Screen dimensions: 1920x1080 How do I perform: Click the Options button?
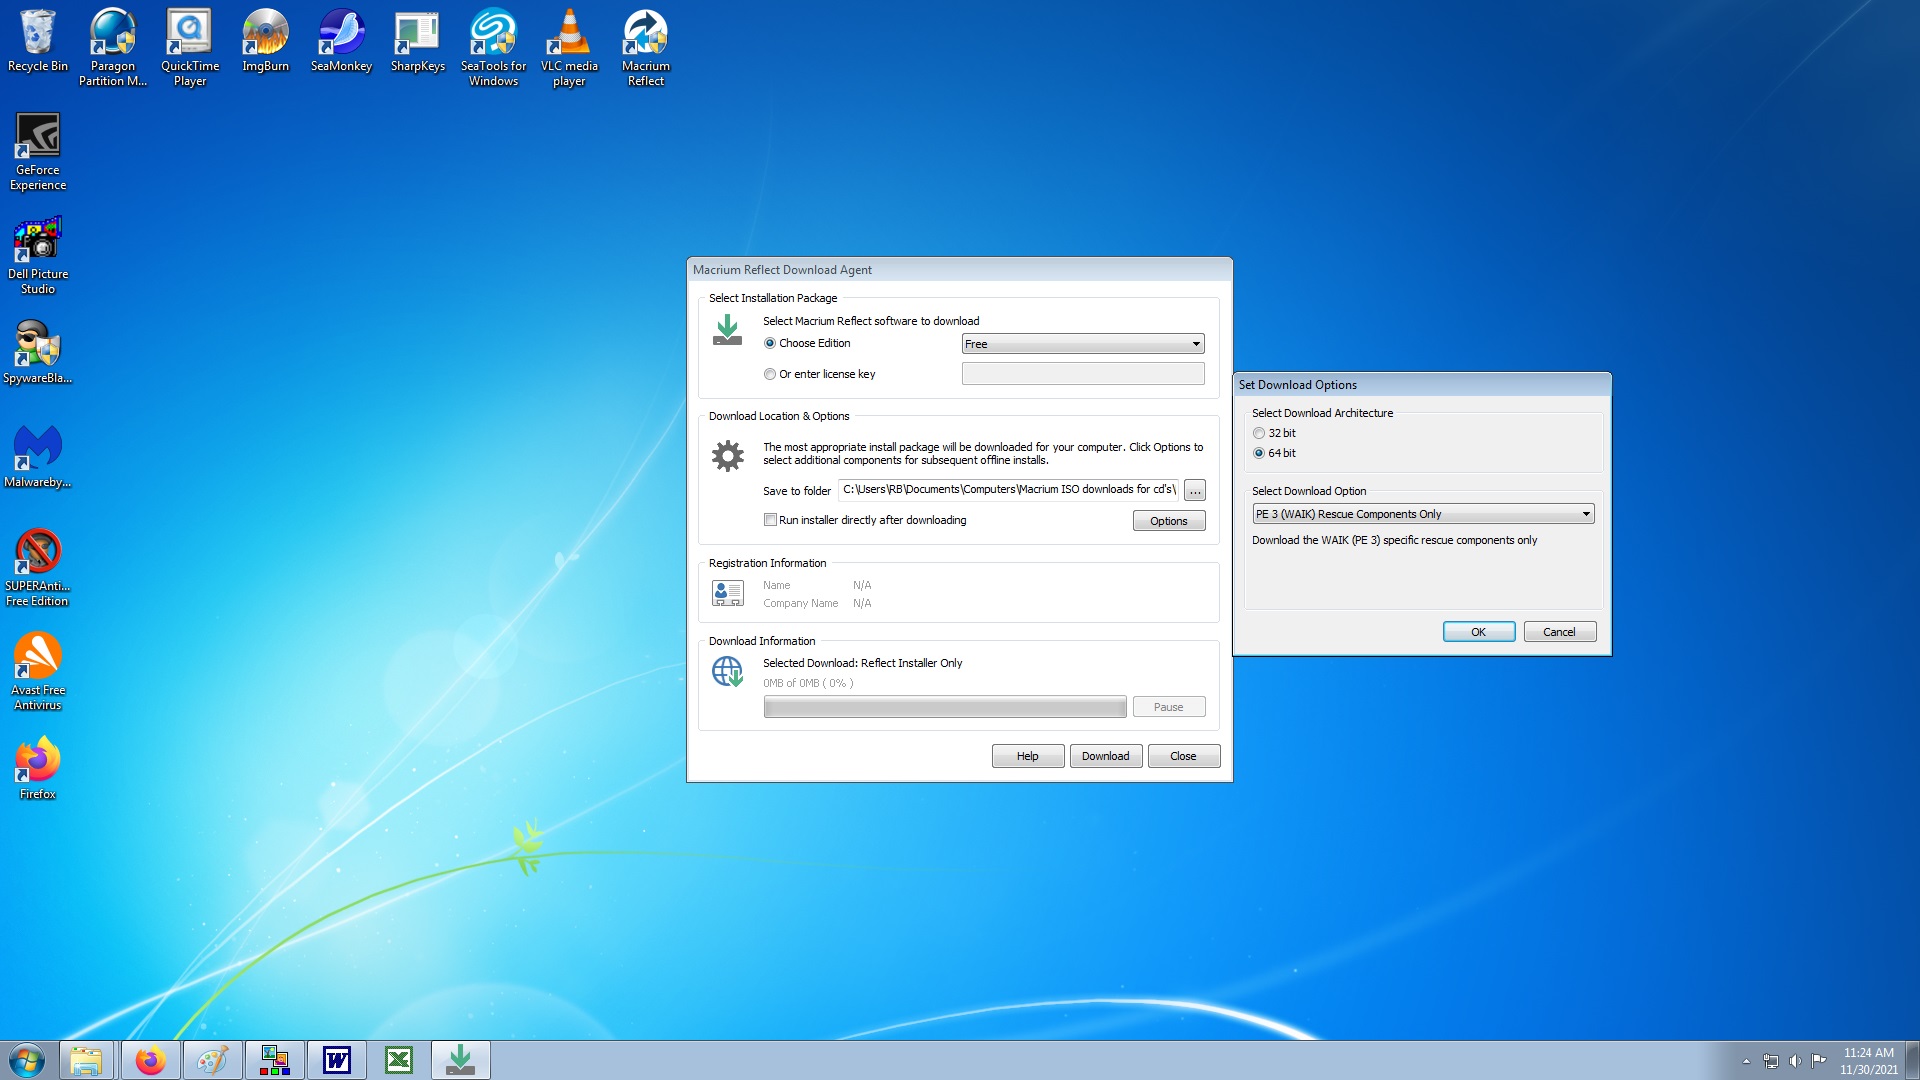[1169, 521]
